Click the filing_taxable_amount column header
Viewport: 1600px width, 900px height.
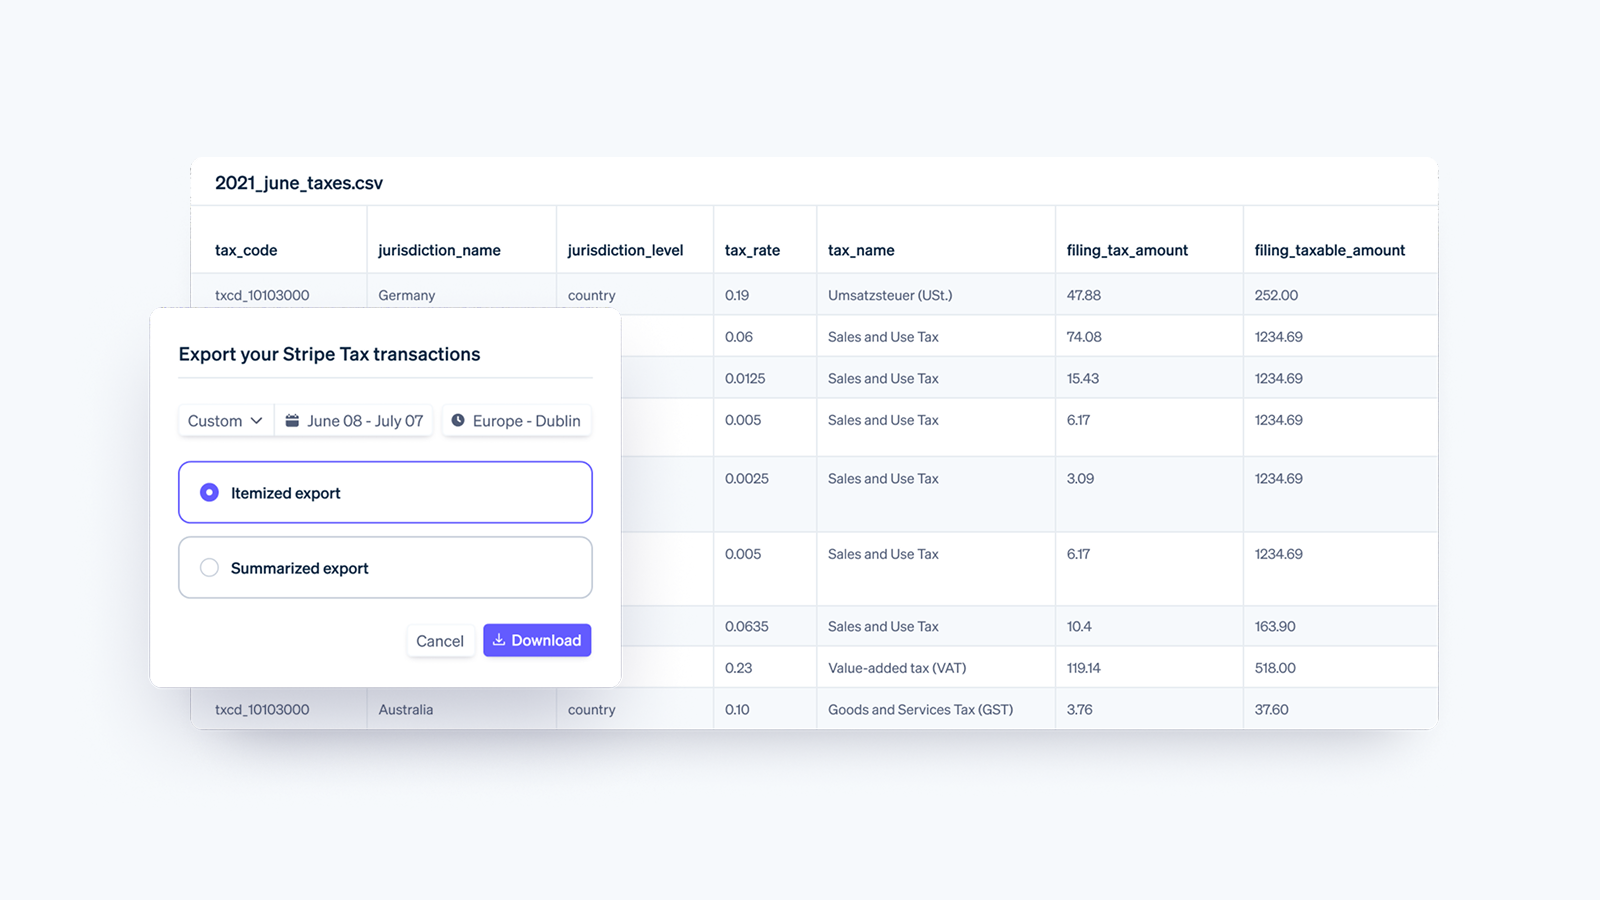pos(1330,250)
